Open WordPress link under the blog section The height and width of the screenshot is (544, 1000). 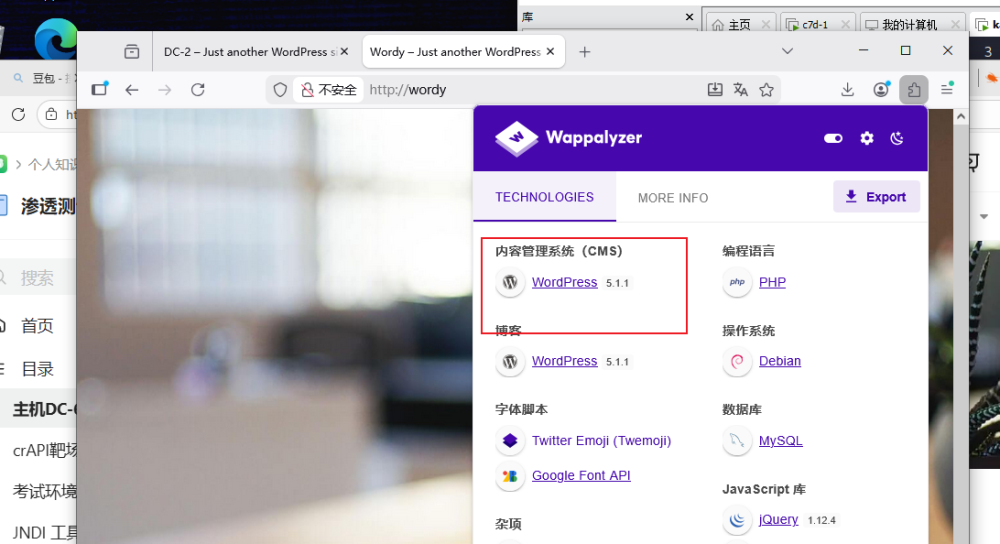coord(564,361)
